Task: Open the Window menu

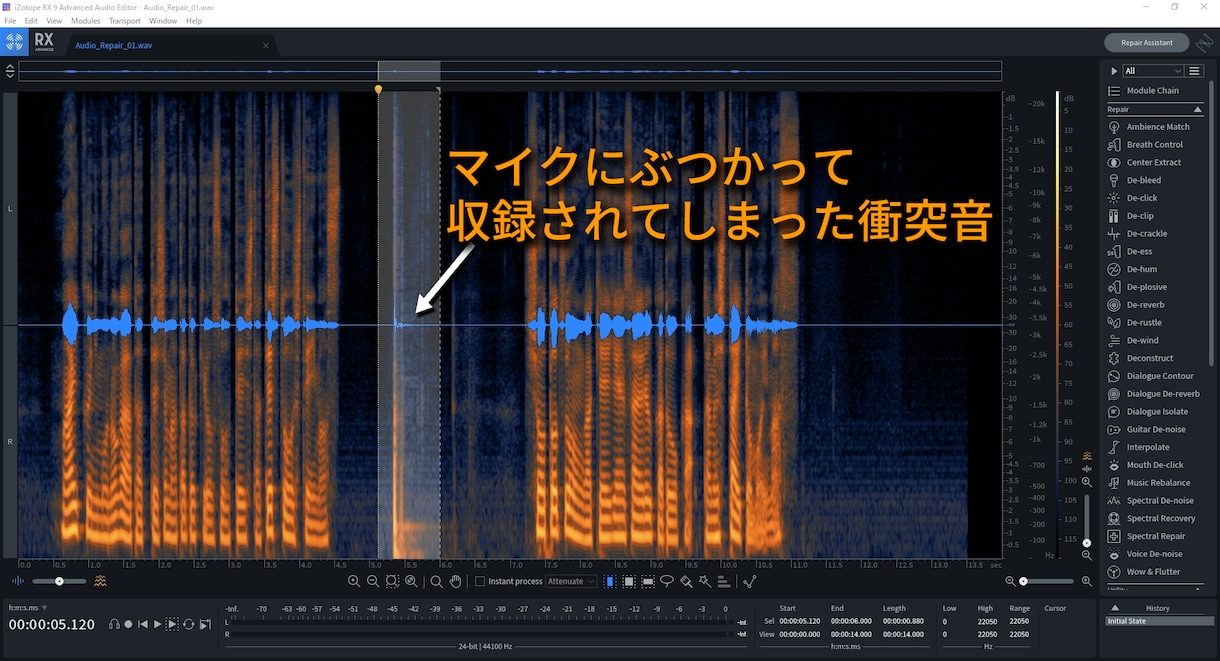Action: pyautogui.click(x=163, y=20)
